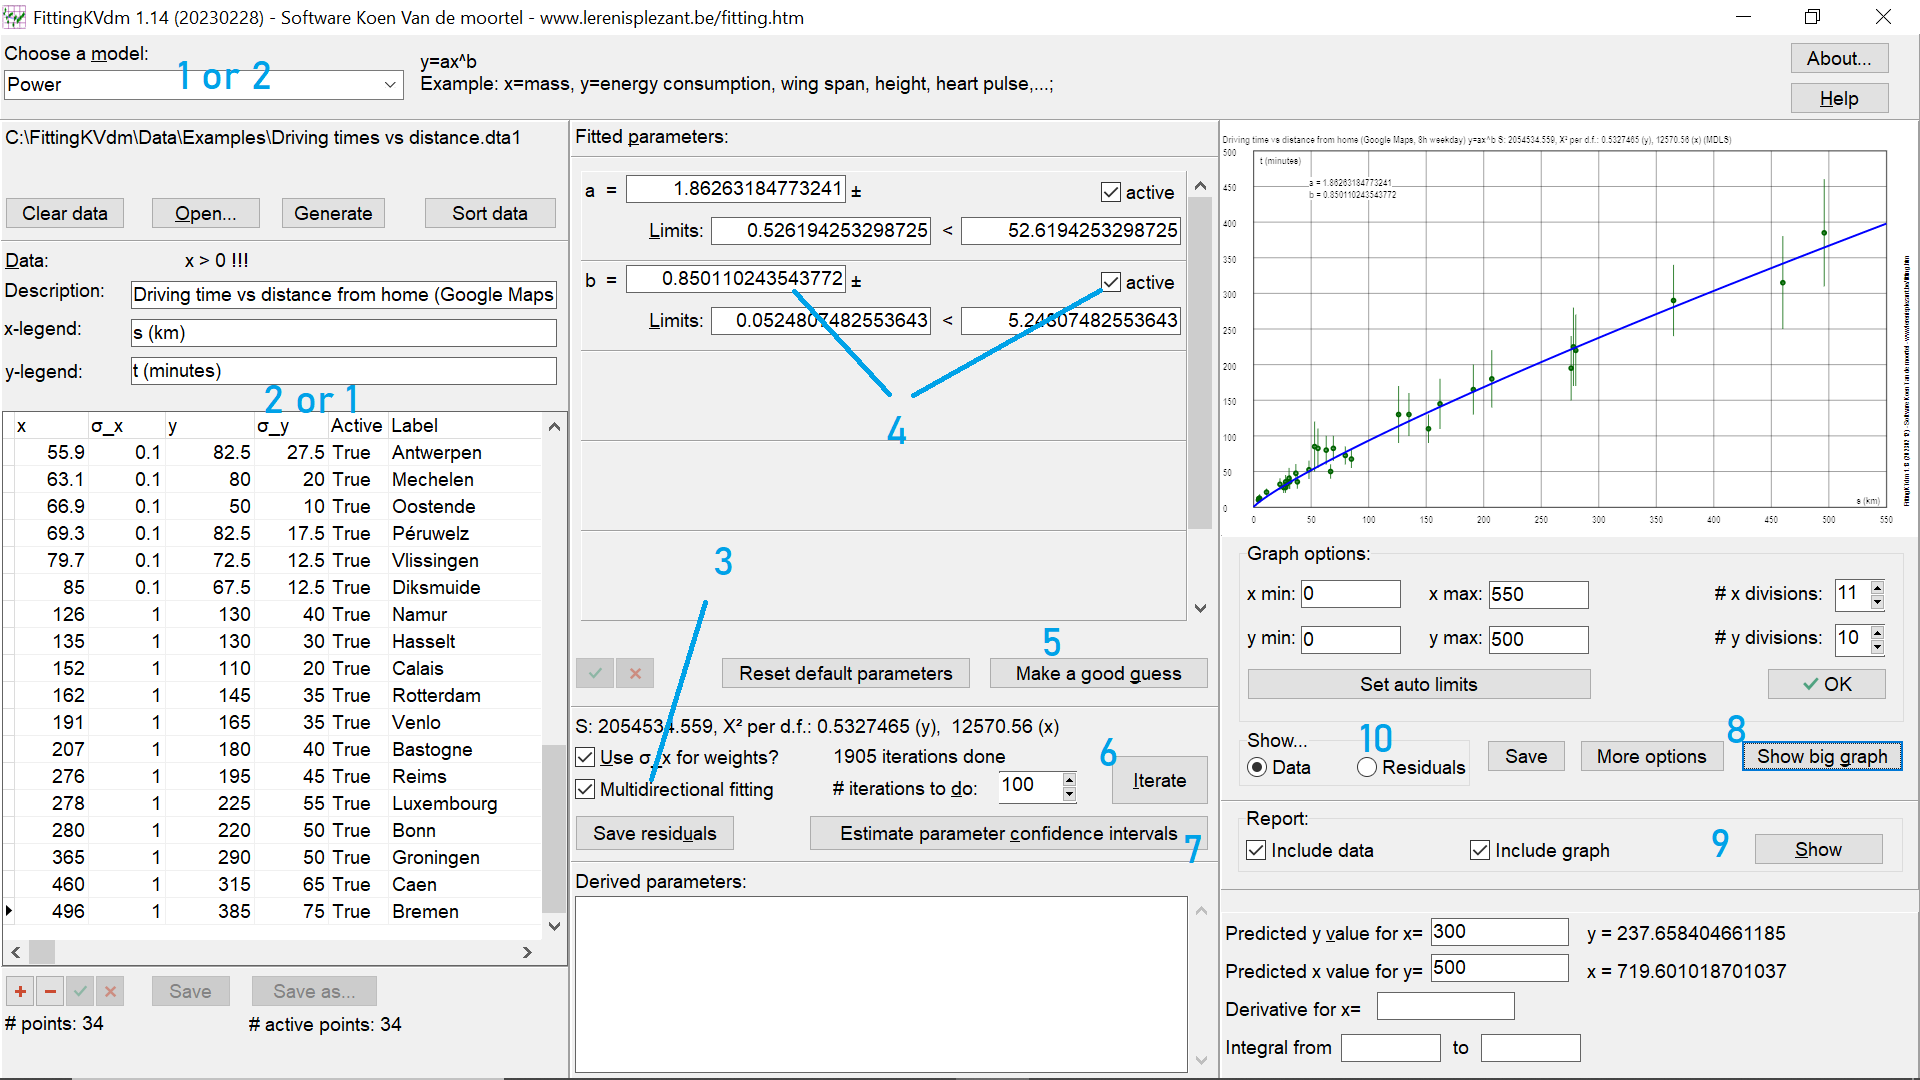Decrease number of y divisions
Viewport: 1920px width, 1080px height.
[x=1877, y=647]
